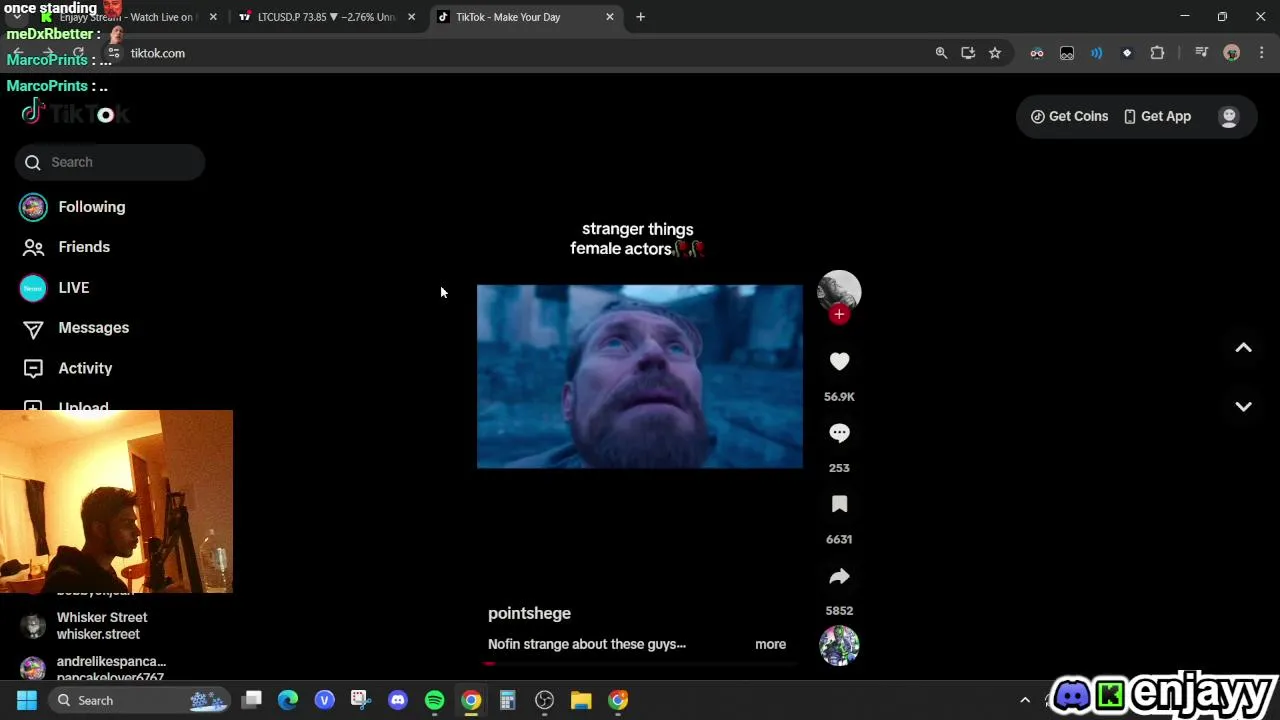Open the LIVE page

[x=55, y=288]
